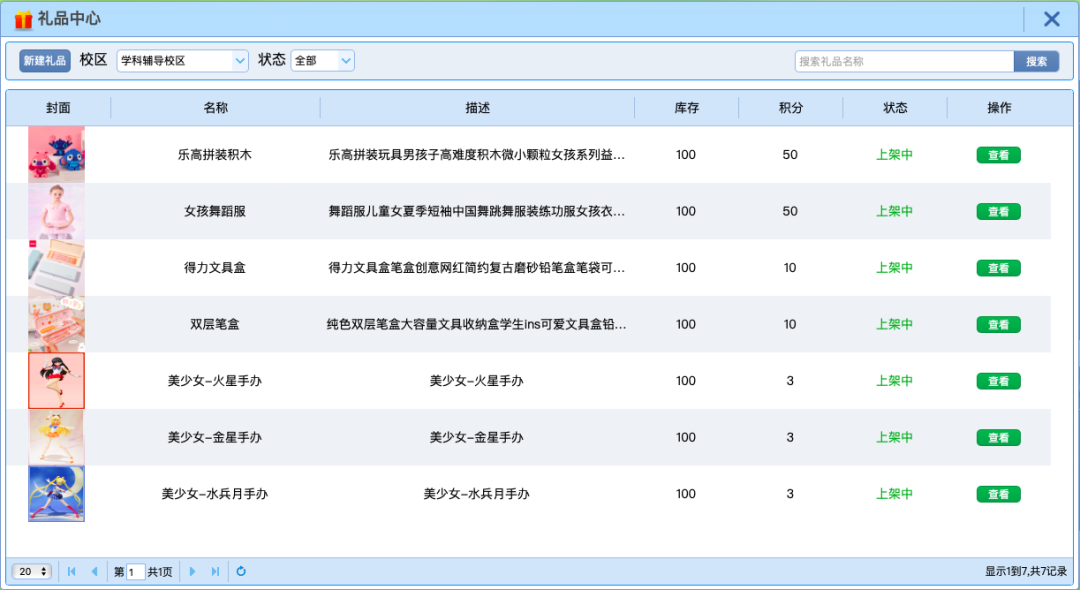Click the 操作 column header
This screenshot has width=1080, height=590.
(999, 108)
